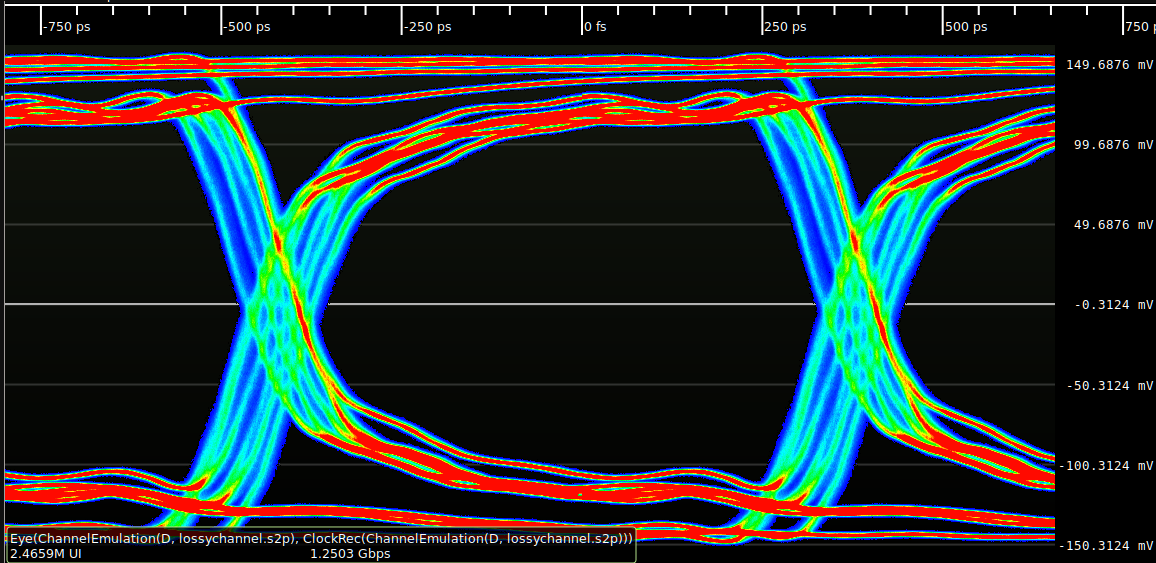The height and width of the screenshot is (563, 1156).
Task: Click the 0 fs timeline center label
Action: pyautogui.click(x=595, y=27)
